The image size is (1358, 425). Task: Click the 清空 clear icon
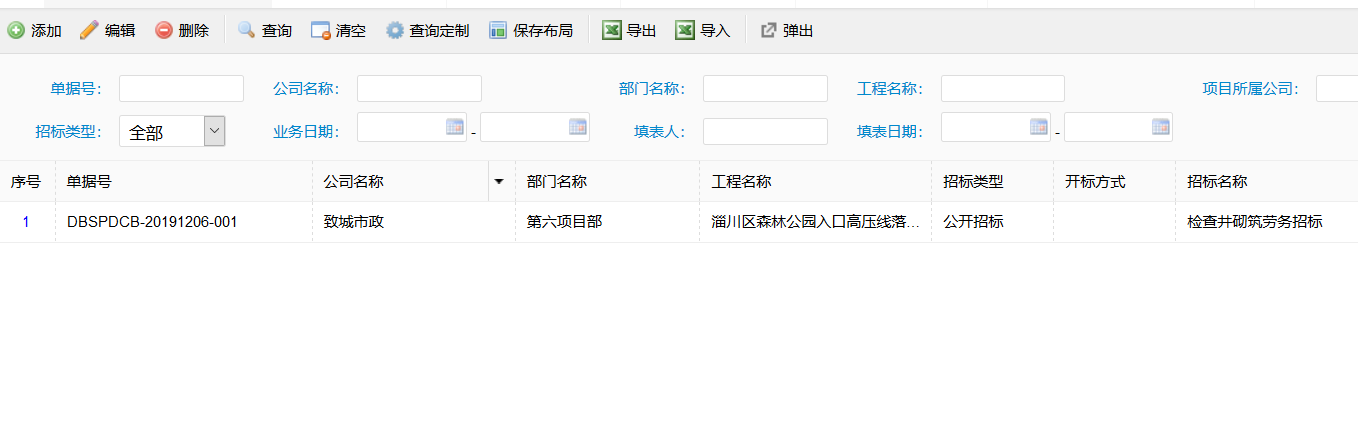(321, 31)
